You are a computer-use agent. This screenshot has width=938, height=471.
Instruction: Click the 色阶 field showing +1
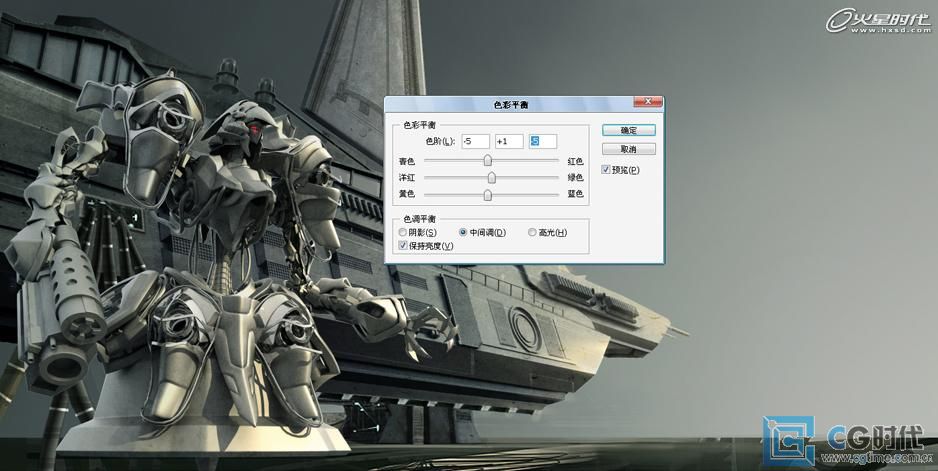(x=509, y=142)
